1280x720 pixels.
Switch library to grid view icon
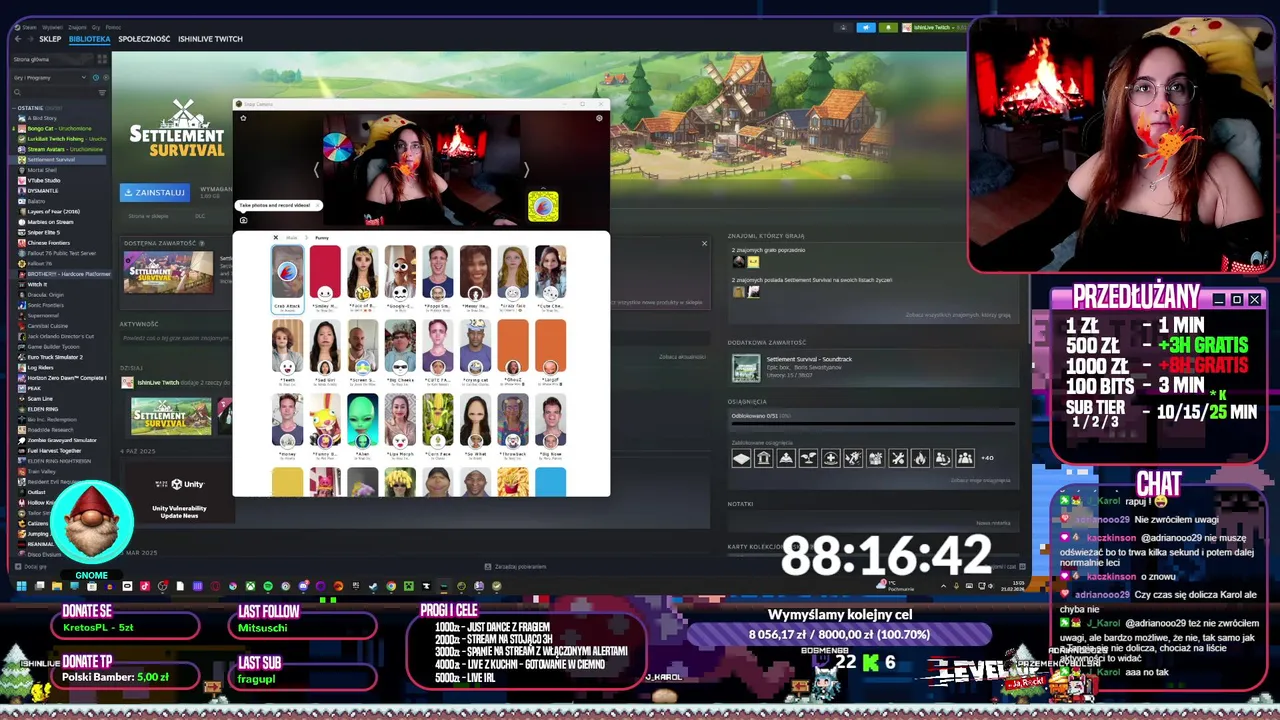click(x=102, y=59)
